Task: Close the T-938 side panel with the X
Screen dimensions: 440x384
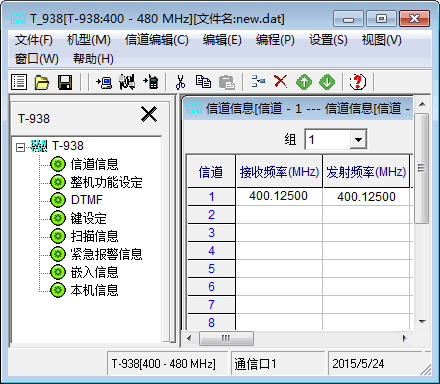Action: coord(149,114)
